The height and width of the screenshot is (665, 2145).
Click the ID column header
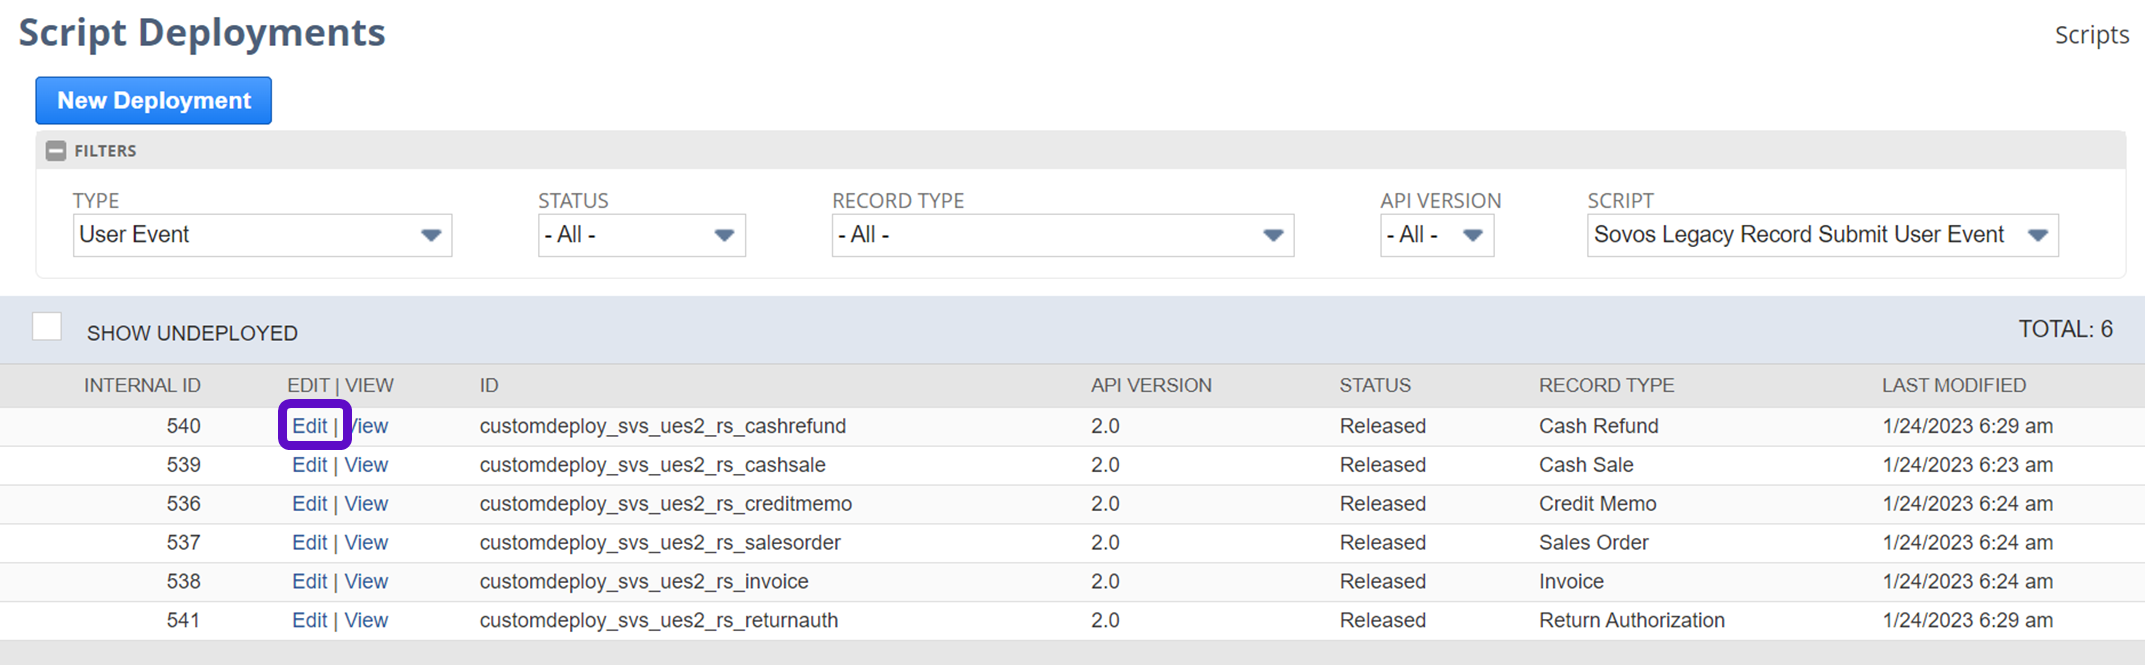(489, 386)
